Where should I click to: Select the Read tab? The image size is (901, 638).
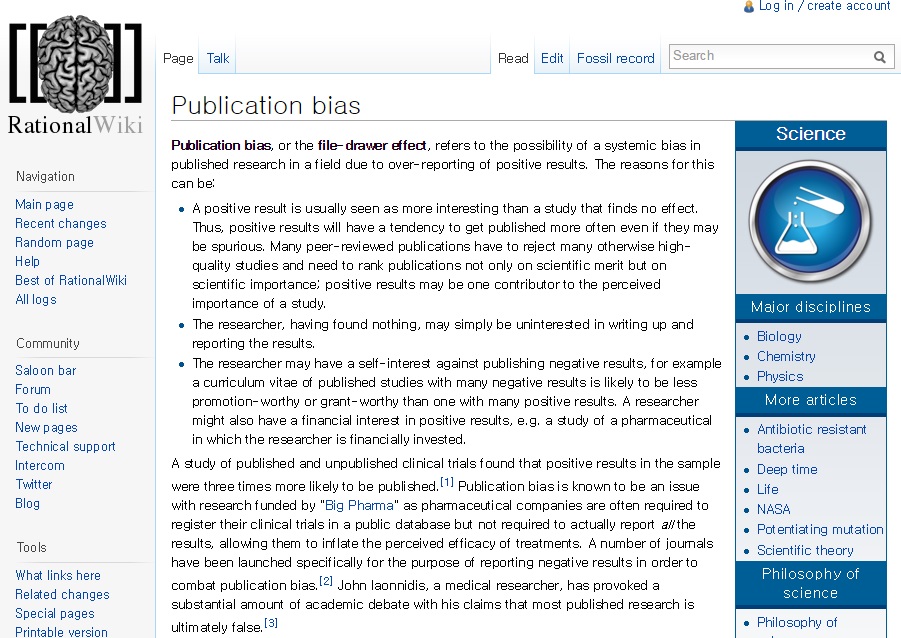513,58
